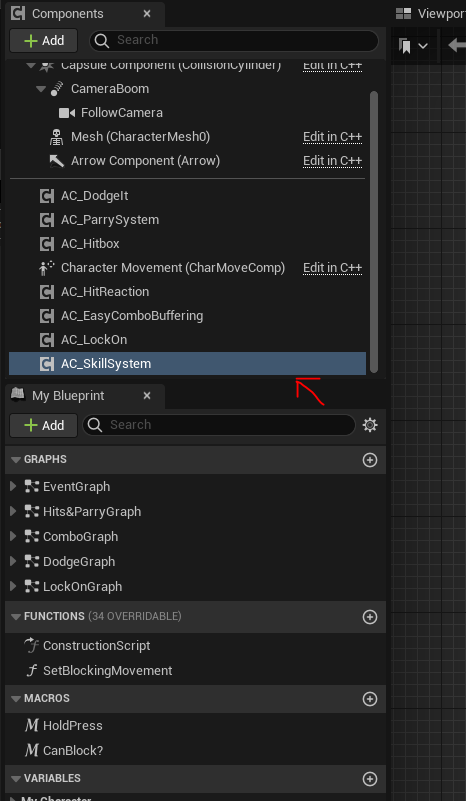The height and width of the screenshot is (801, 466).
Task: Select the CameraBoom spring arm icon
Action: click(57, 89)
